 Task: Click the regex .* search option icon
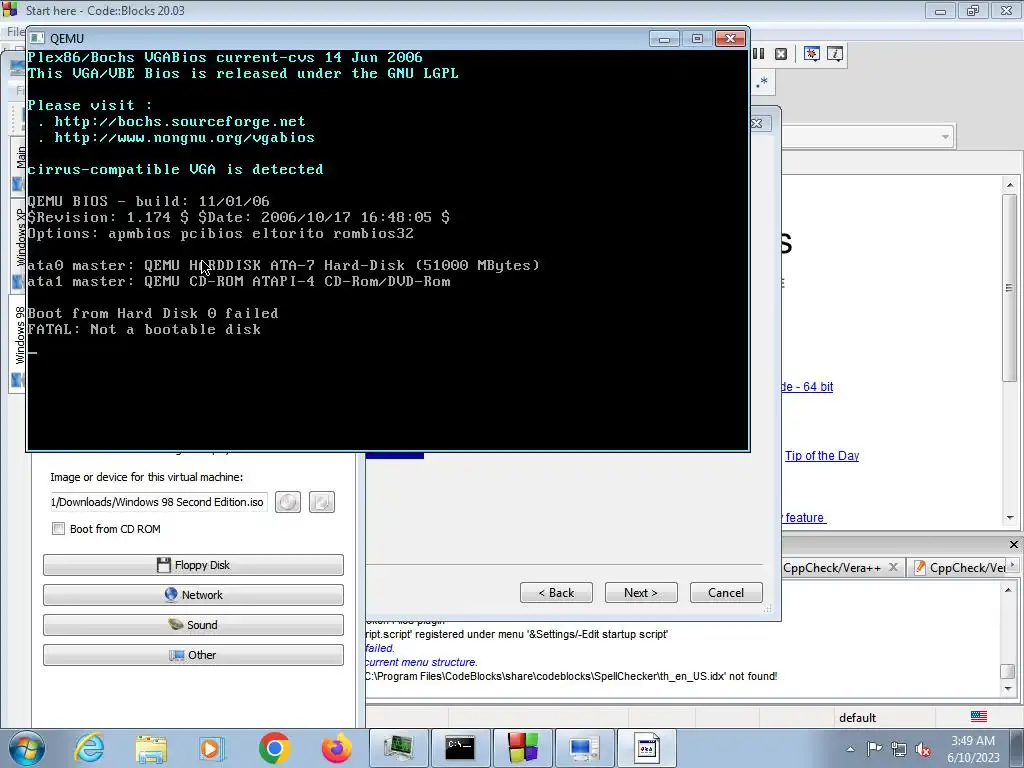coord(761,83)
